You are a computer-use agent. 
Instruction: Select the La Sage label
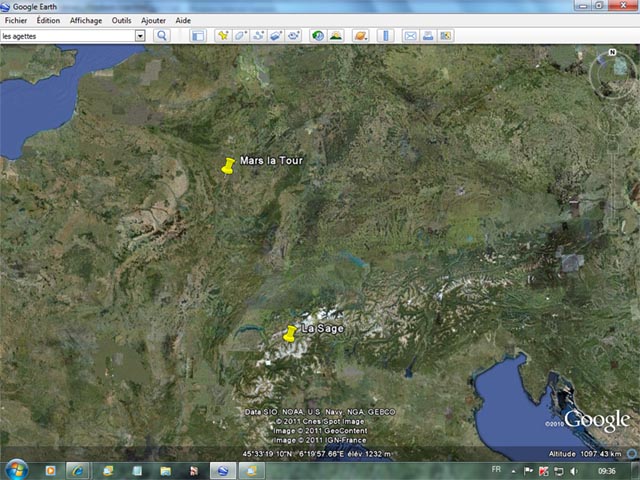[323, 329]
